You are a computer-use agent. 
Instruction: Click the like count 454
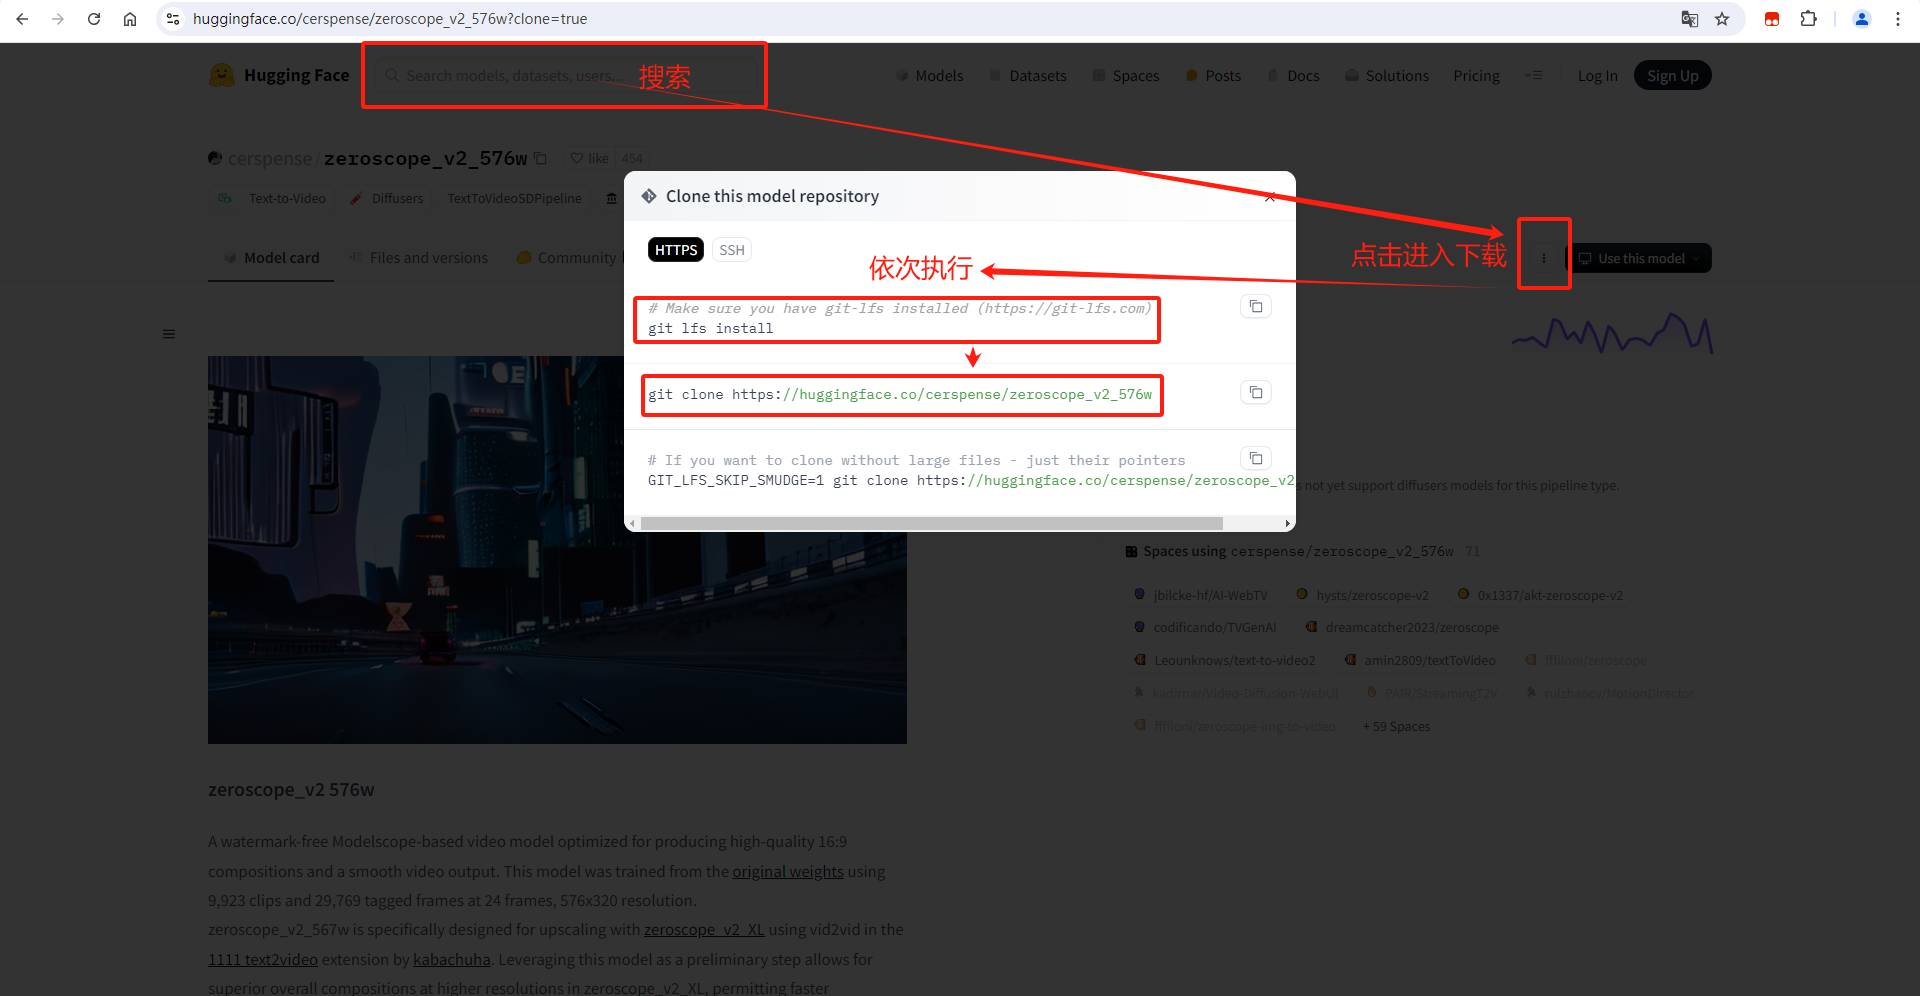[x=632, y=158]
